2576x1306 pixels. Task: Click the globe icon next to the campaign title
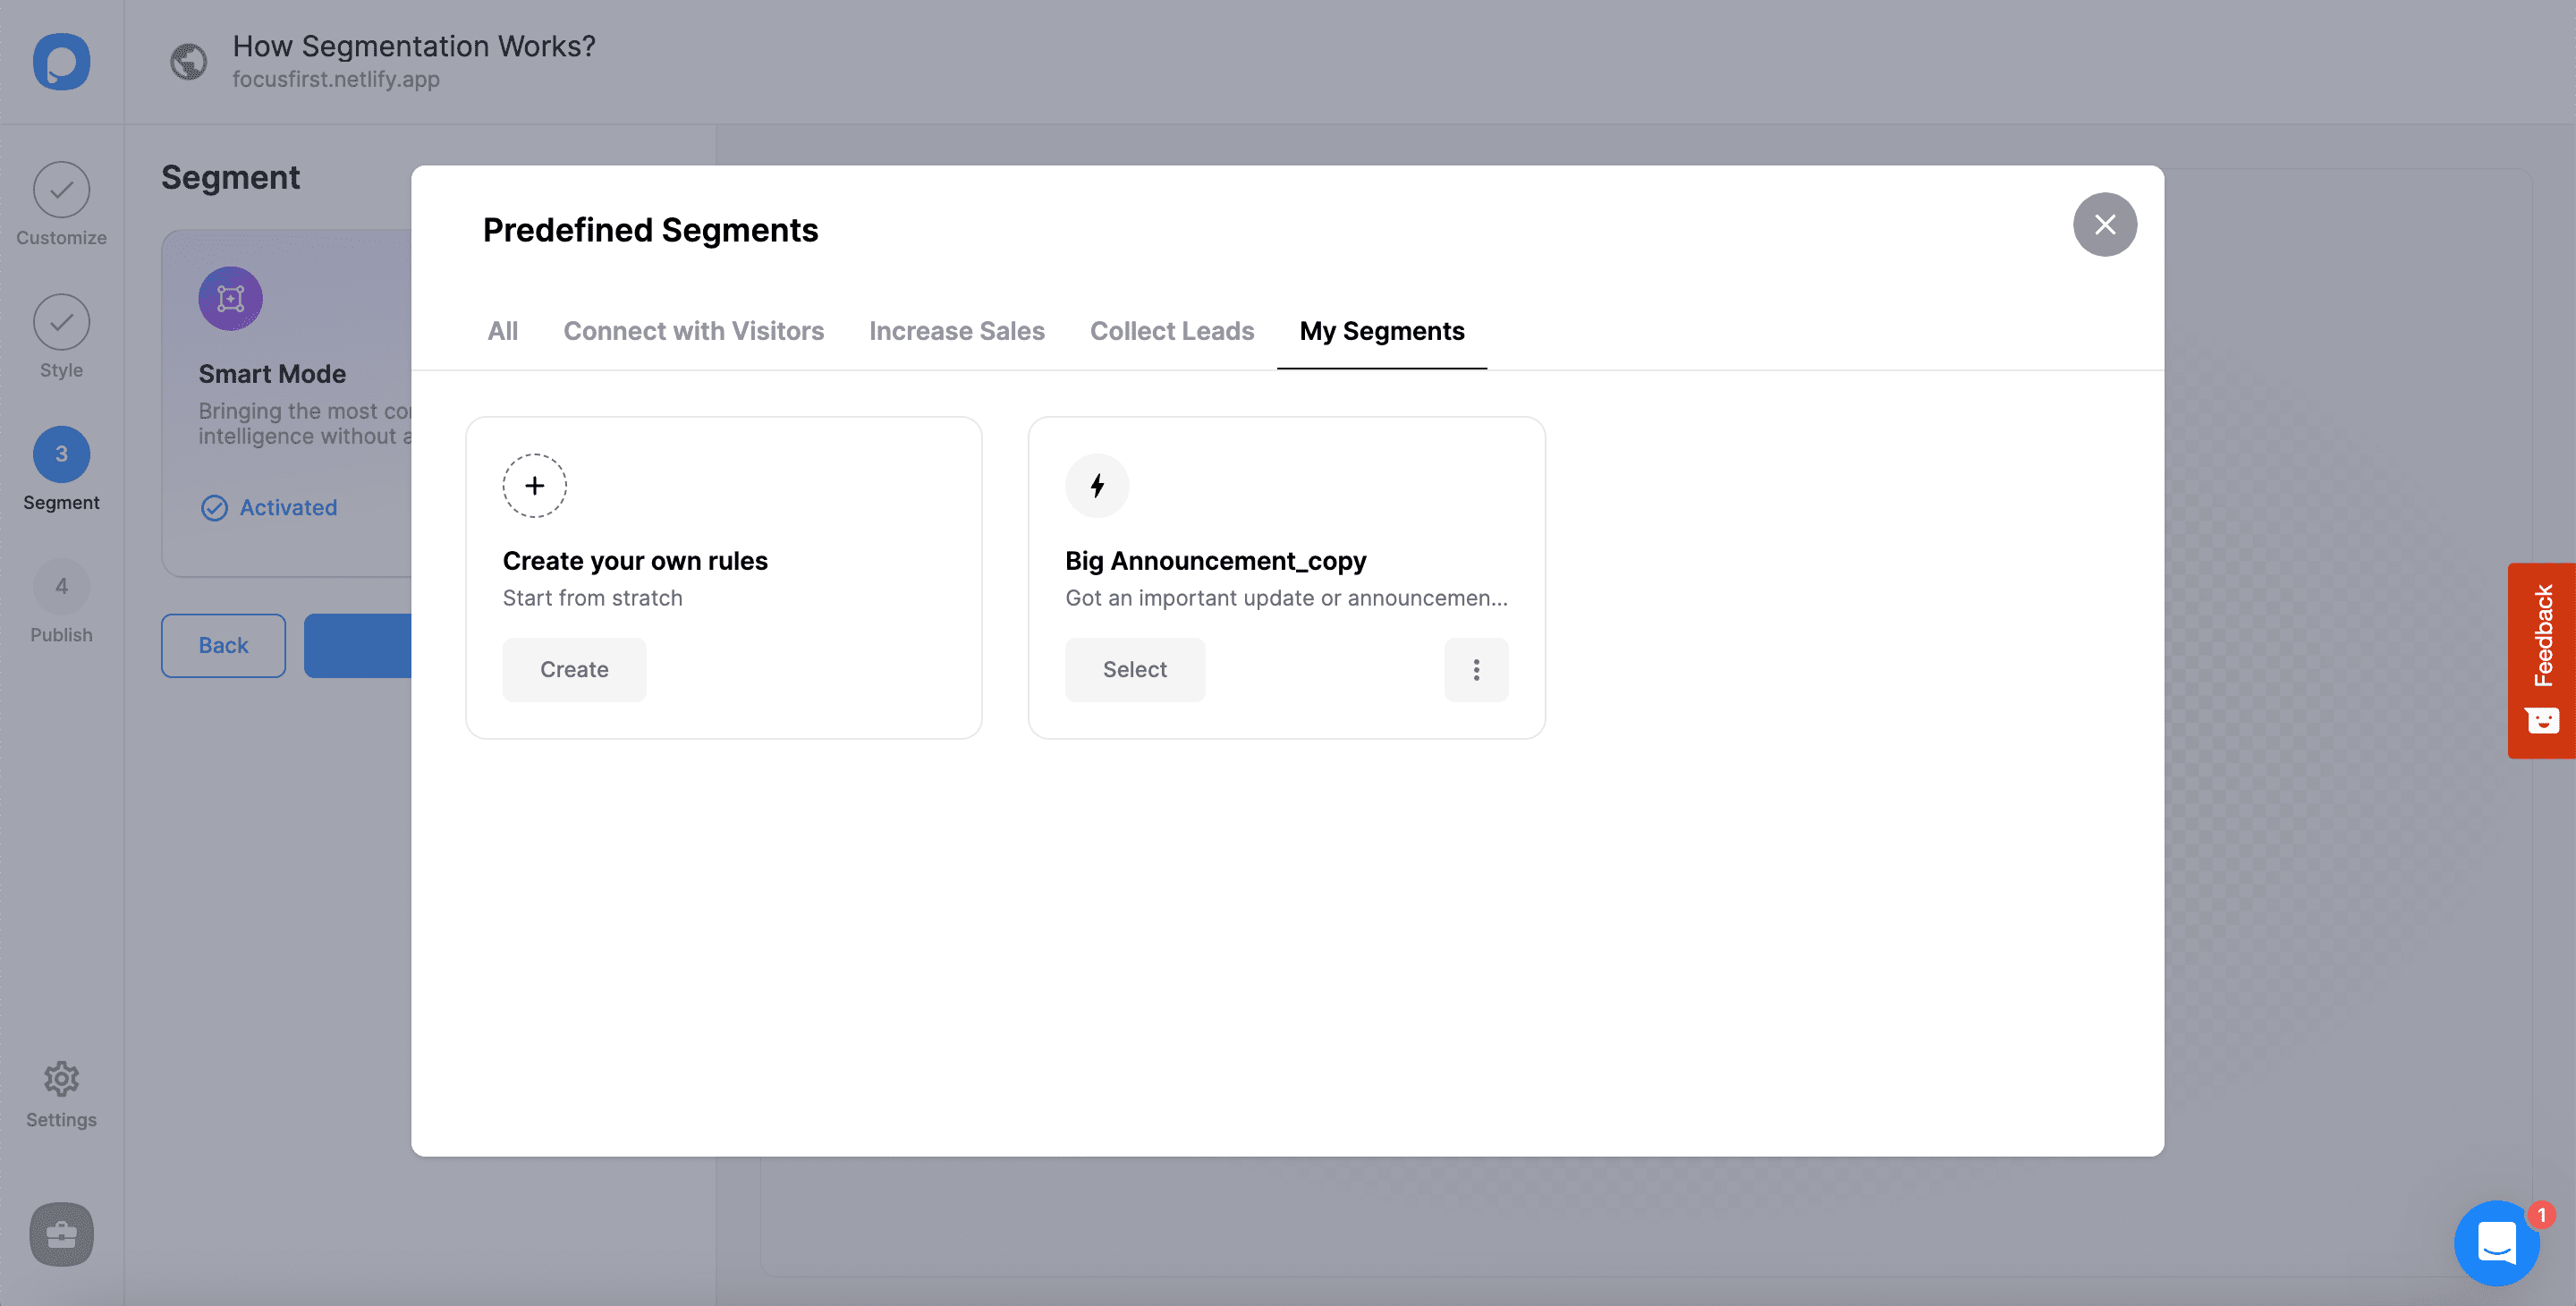coord(188,61)
